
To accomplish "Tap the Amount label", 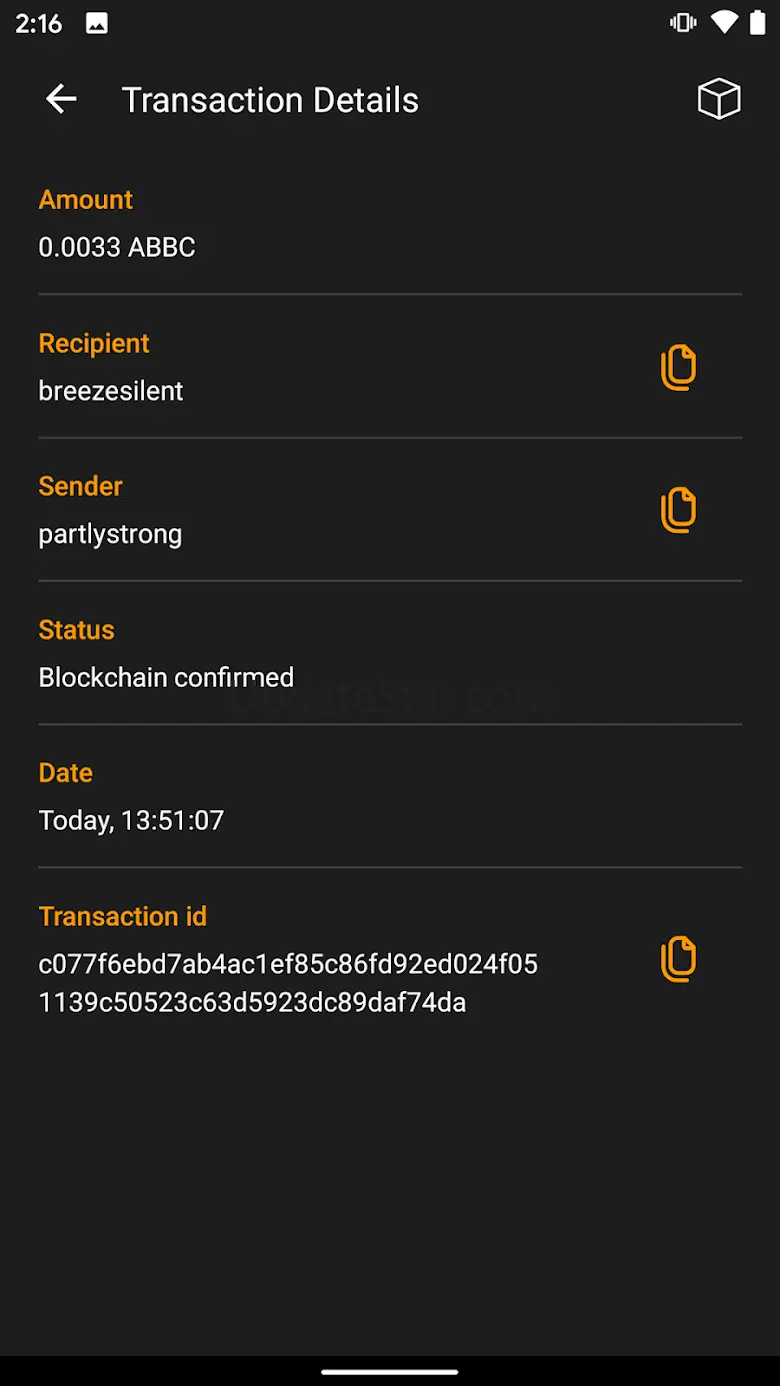I will [x=86, y=200].
